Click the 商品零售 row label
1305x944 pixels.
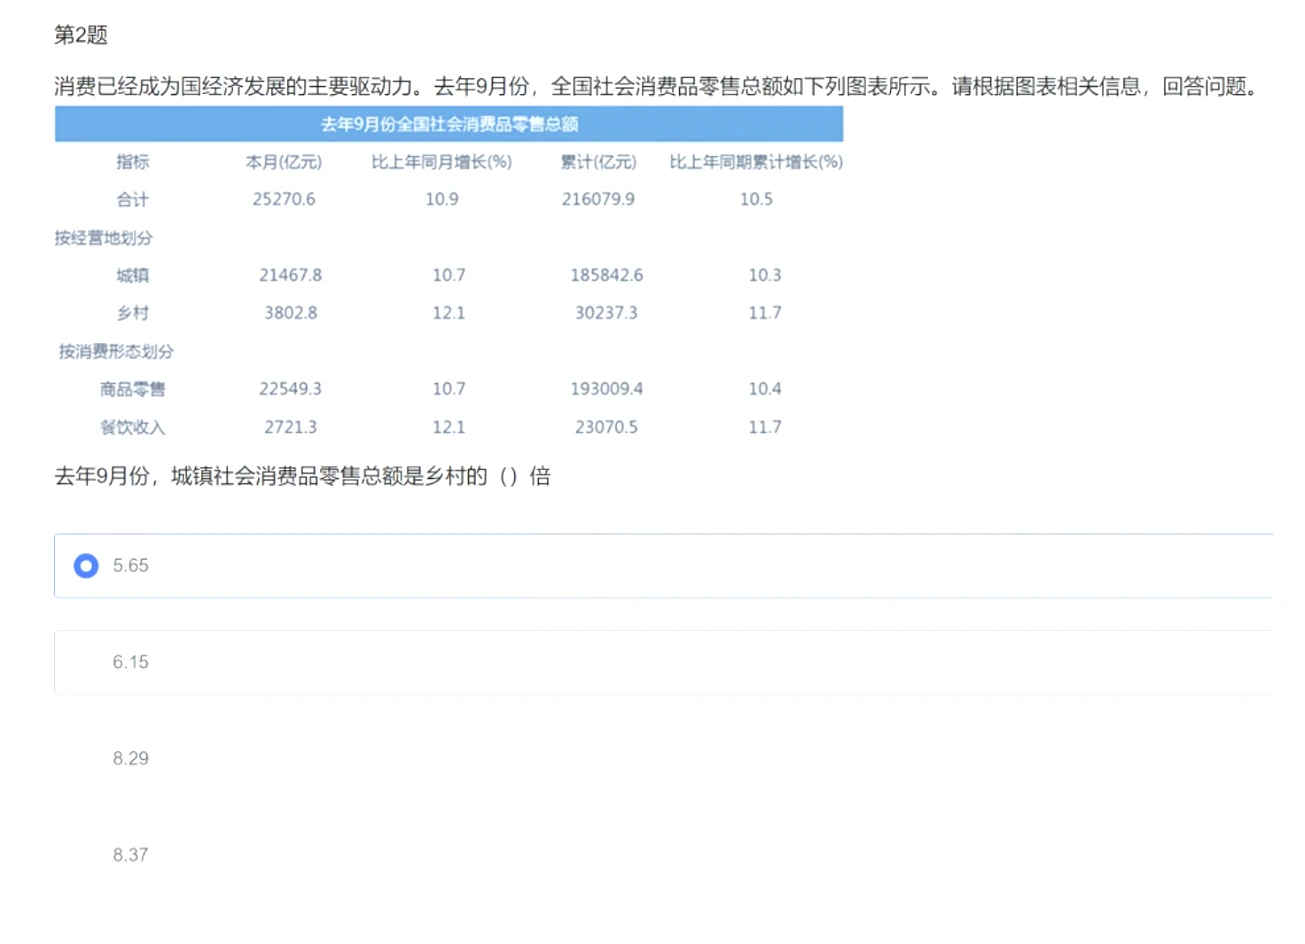pos(132,390)
